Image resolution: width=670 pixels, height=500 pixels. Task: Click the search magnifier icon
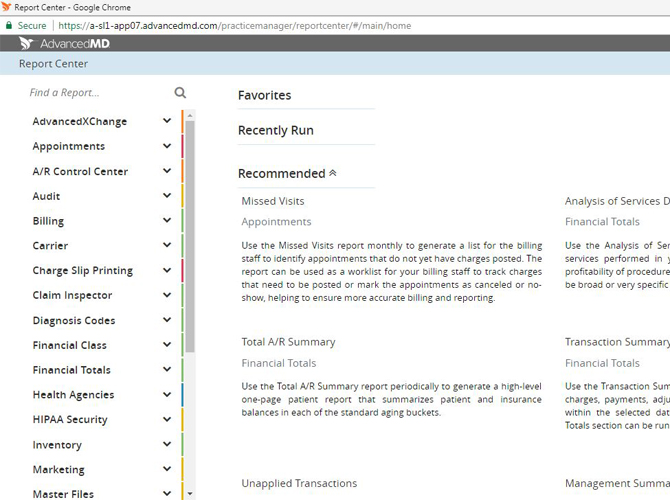180,93
